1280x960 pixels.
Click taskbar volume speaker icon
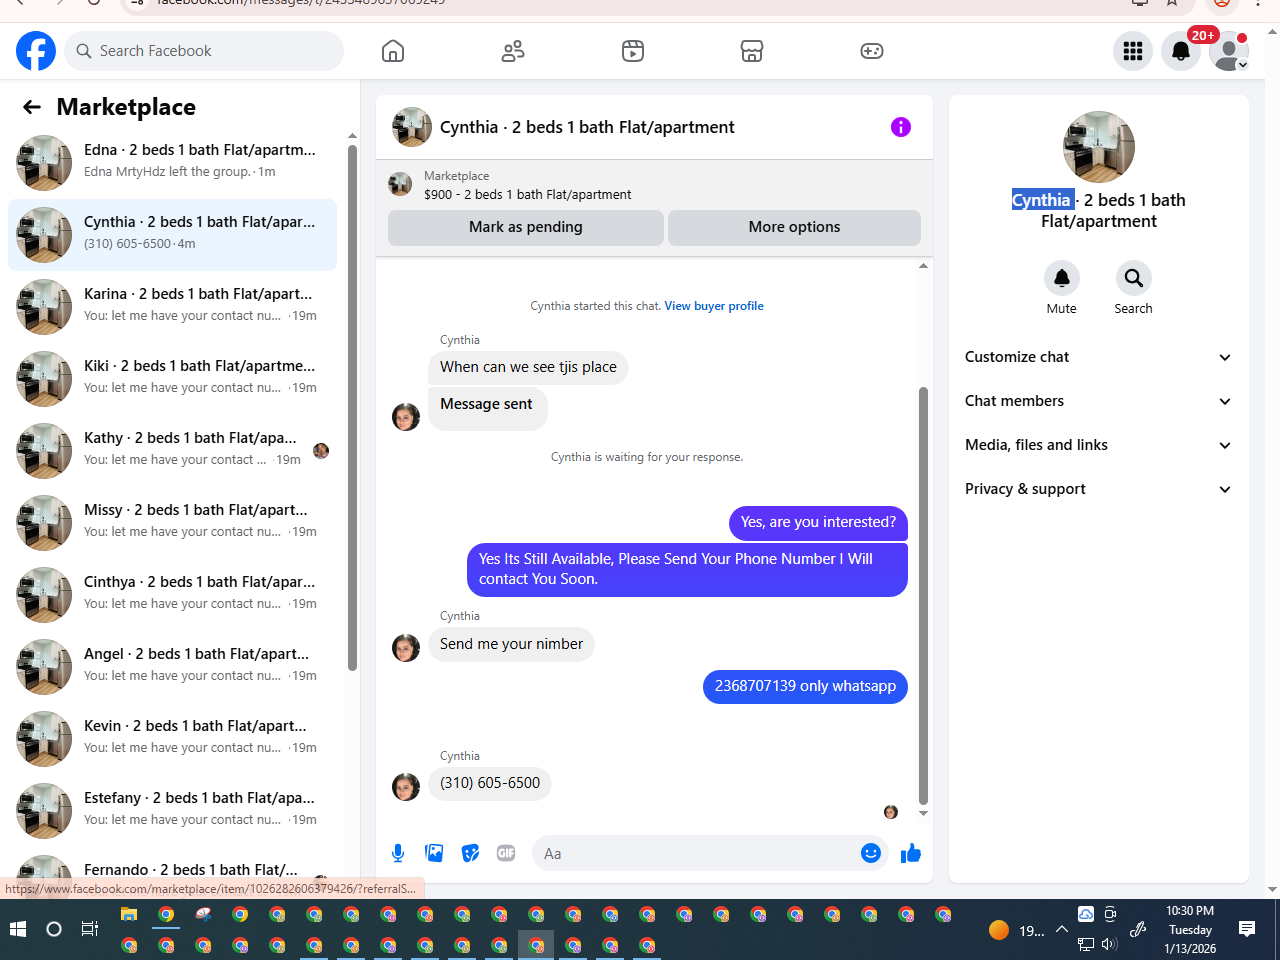(x=1109, y=944)
